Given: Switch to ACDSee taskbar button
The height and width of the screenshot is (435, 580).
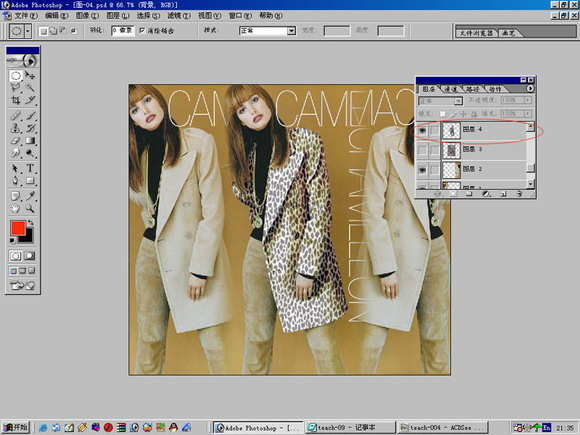Looking at the screenshot, I should coord(442,428).
